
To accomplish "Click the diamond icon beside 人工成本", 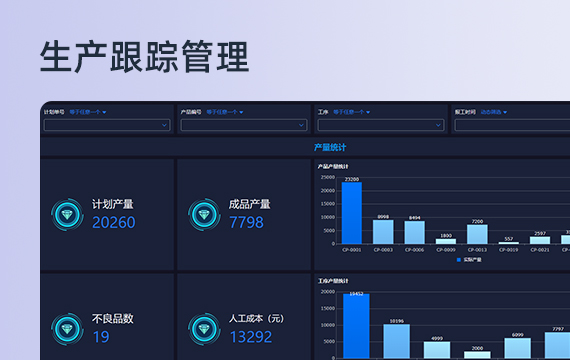I will click(x=204, y=329).
